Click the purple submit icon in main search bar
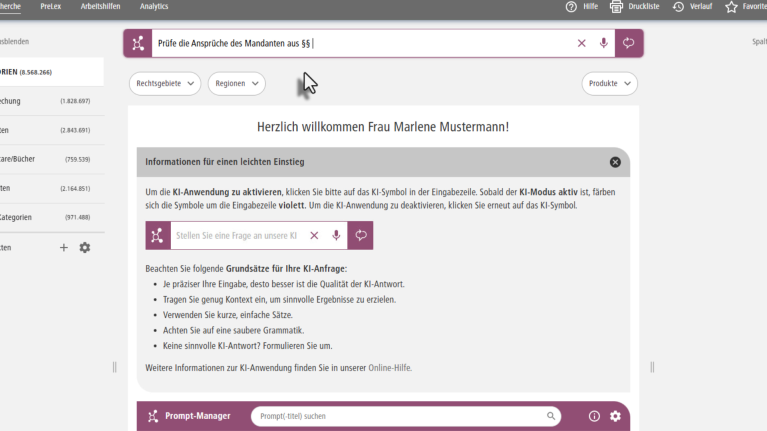 (629, 43)
